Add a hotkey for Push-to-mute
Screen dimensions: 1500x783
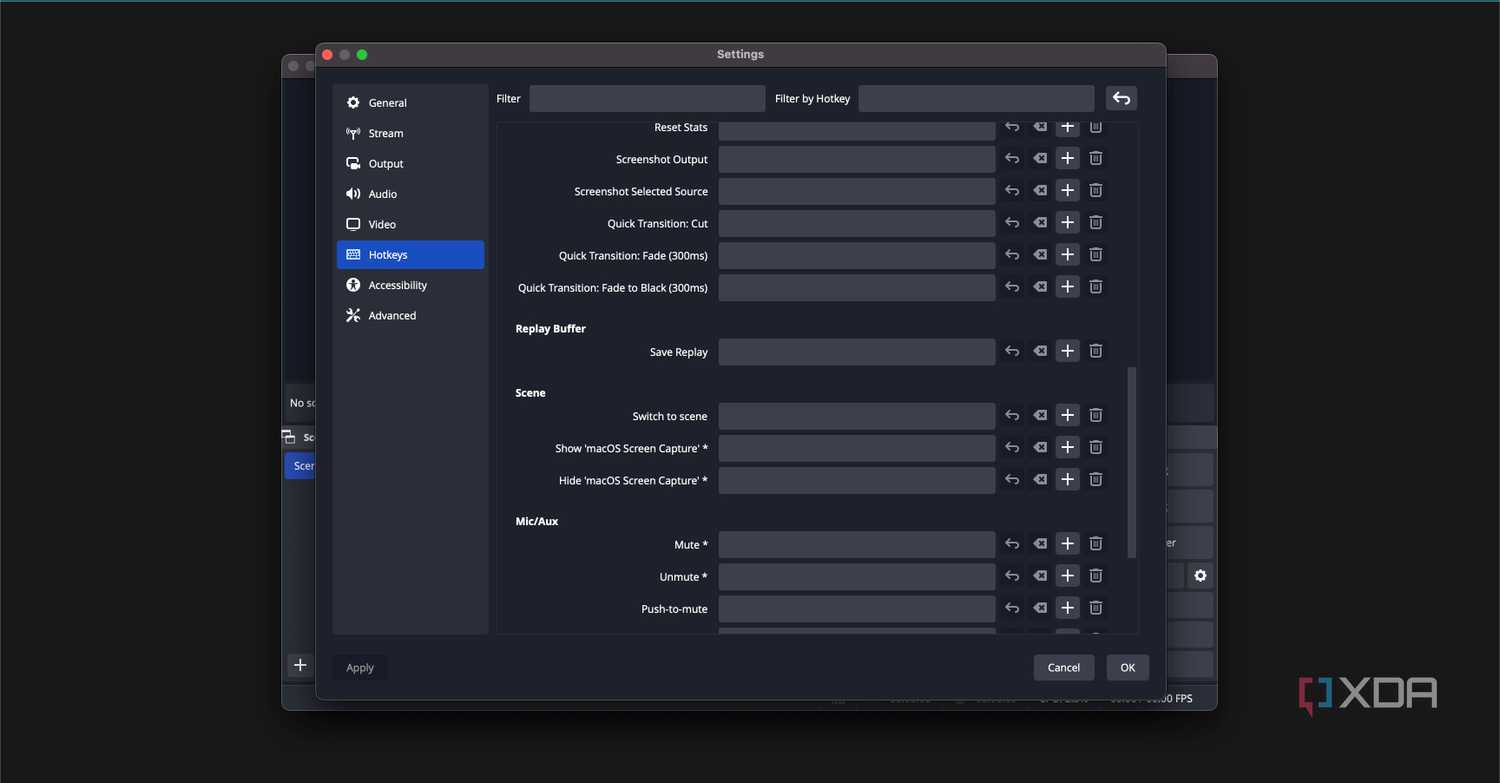[1068, 608]
